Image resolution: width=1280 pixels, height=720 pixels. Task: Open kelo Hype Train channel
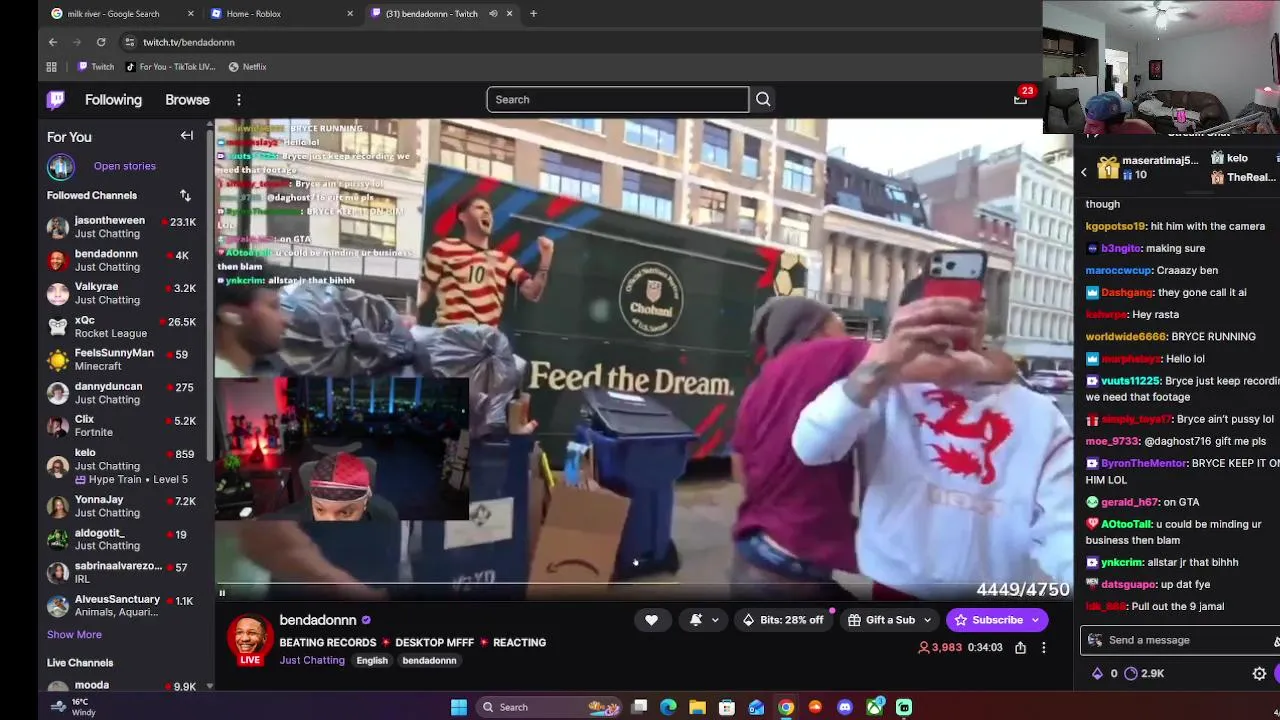(x=122, y=466)
